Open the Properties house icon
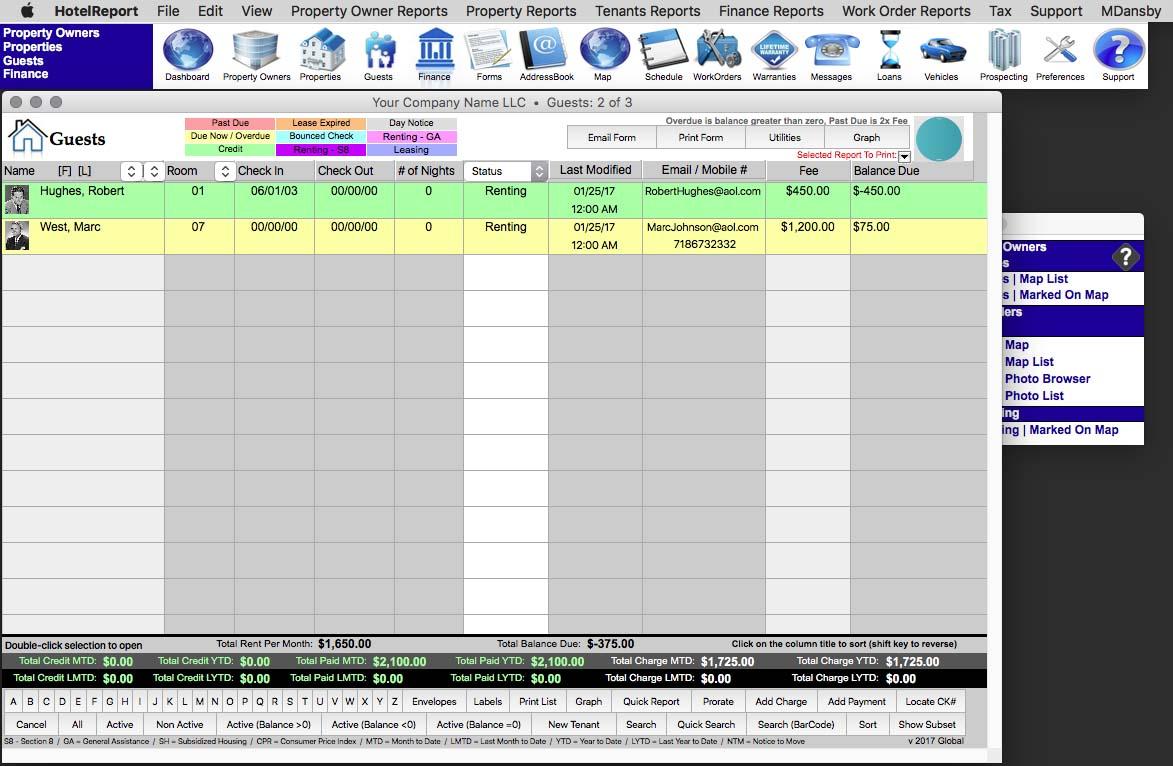 point(321,49)
